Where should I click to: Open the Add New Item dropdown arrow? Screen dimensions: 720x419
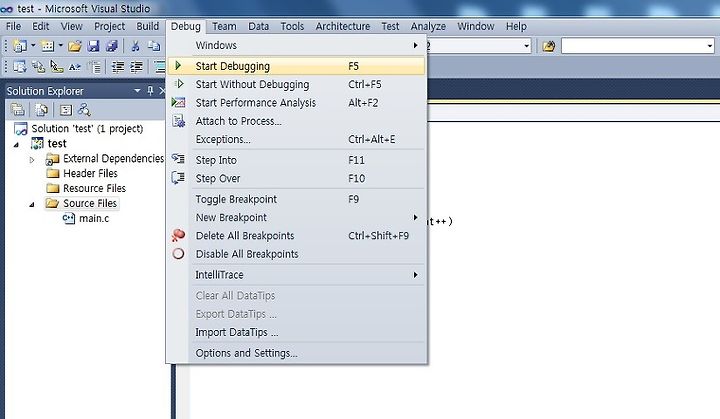pos(60,45)
